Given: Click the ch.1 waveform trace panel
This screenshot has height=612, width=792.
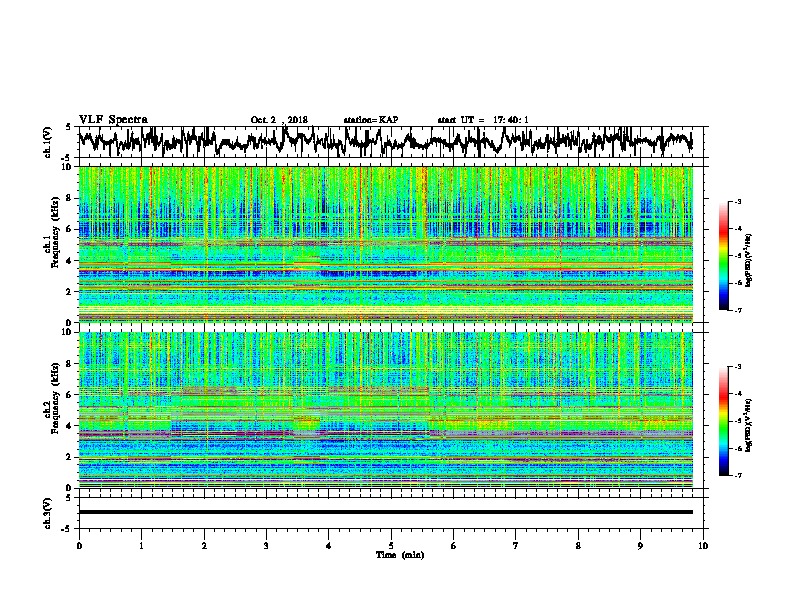Looking at the screenshot, I should 391,142.
